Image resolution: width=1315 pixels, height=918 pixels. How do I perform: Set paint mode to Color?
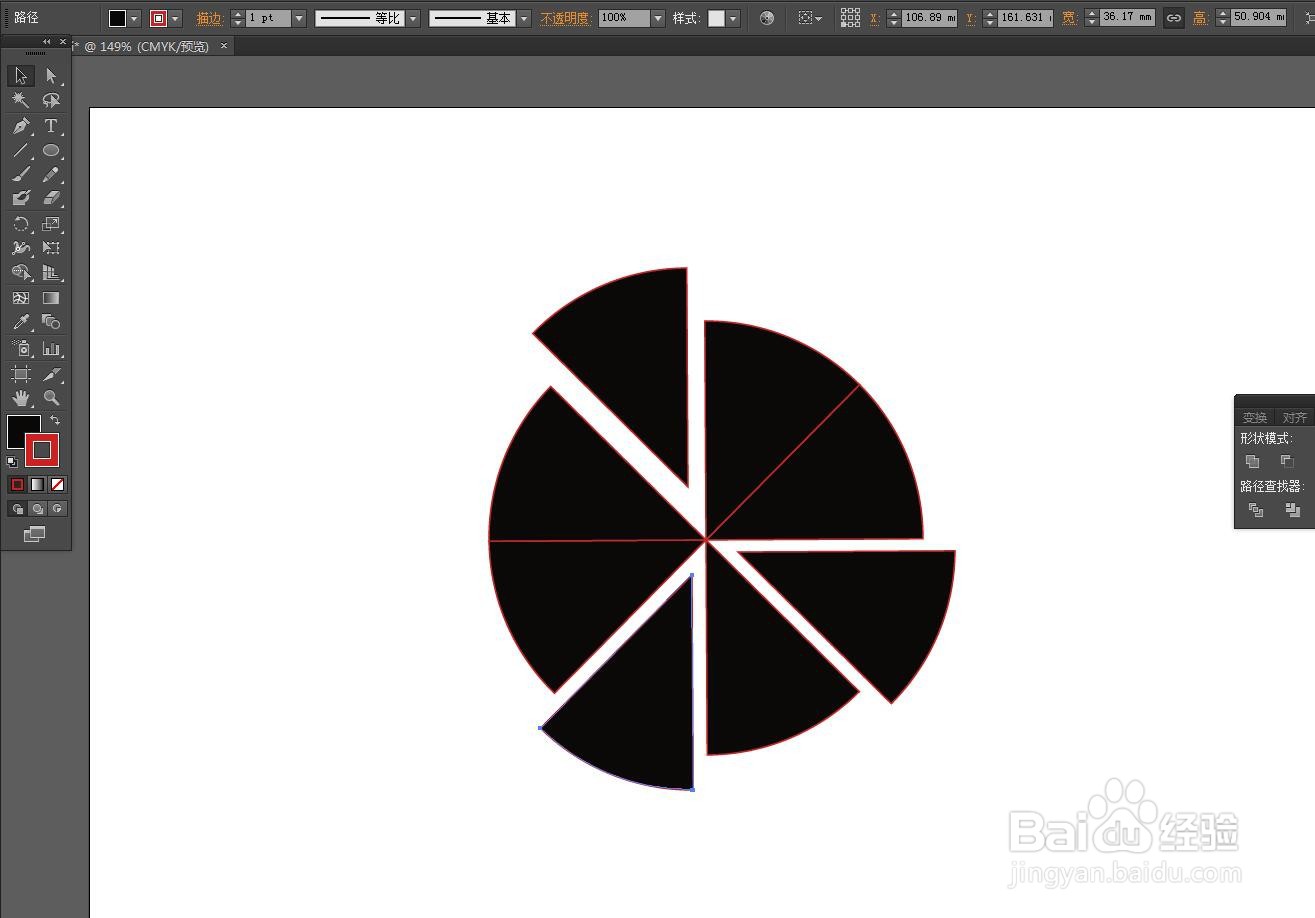coord(17,485)
